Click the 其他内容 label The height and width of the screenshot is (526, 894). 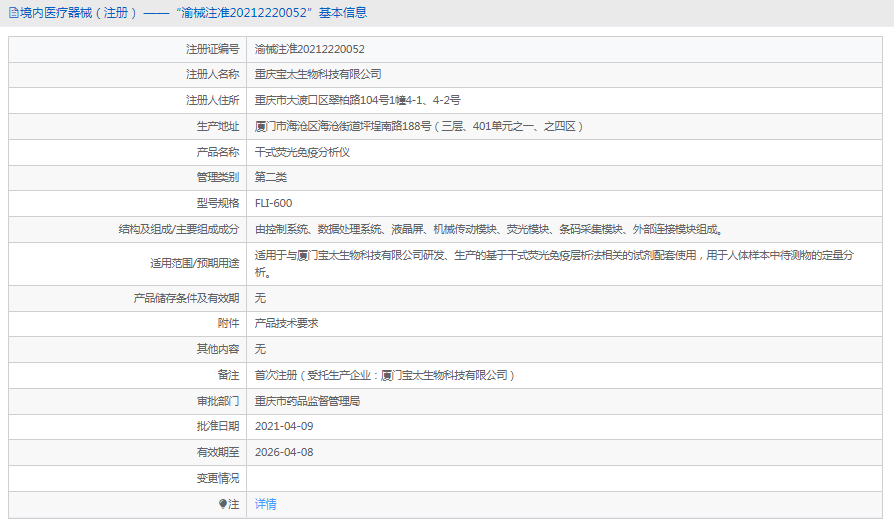click(218, 349)
